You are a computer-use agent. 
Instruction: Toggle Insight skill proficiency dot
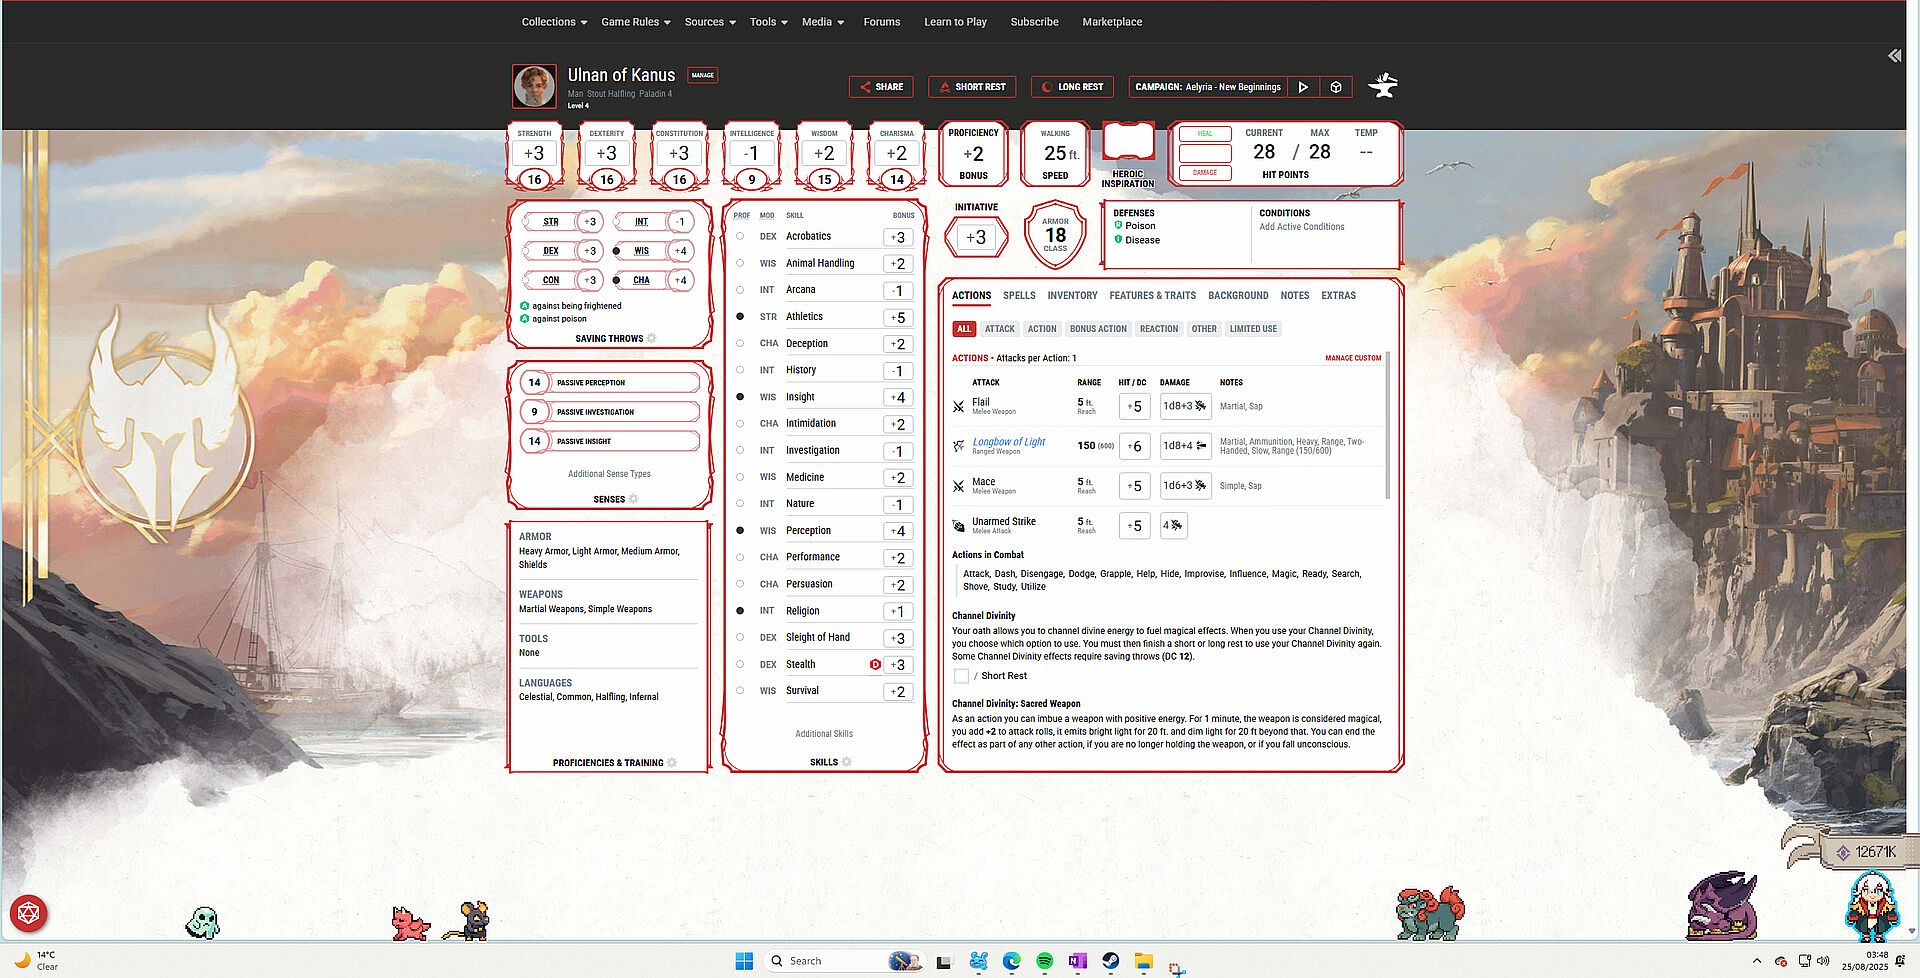(740, 397)
